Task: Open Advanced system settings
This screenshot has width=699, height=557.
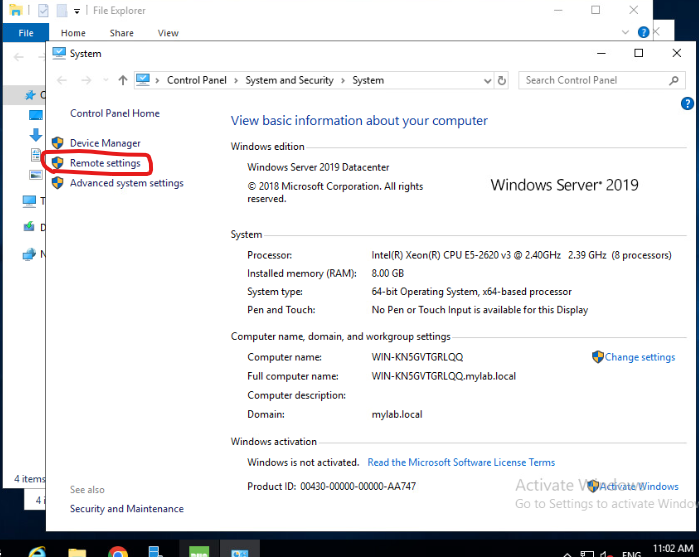Action: pos(127,183)
